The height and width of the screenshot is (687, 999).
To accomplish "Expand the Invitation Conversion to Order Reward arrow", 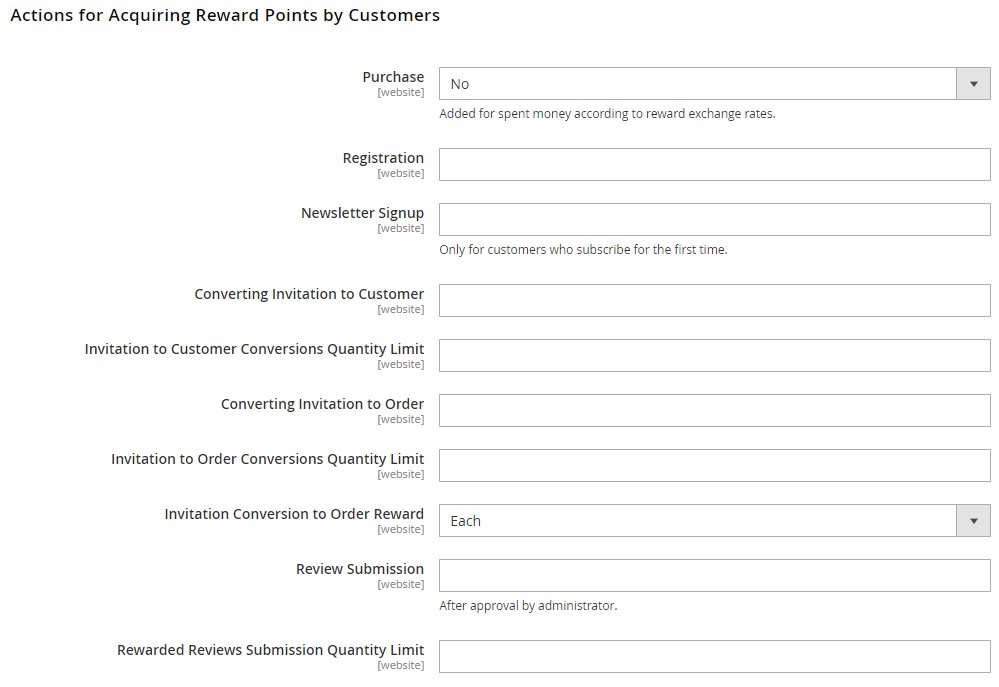I will coord(973,521).
